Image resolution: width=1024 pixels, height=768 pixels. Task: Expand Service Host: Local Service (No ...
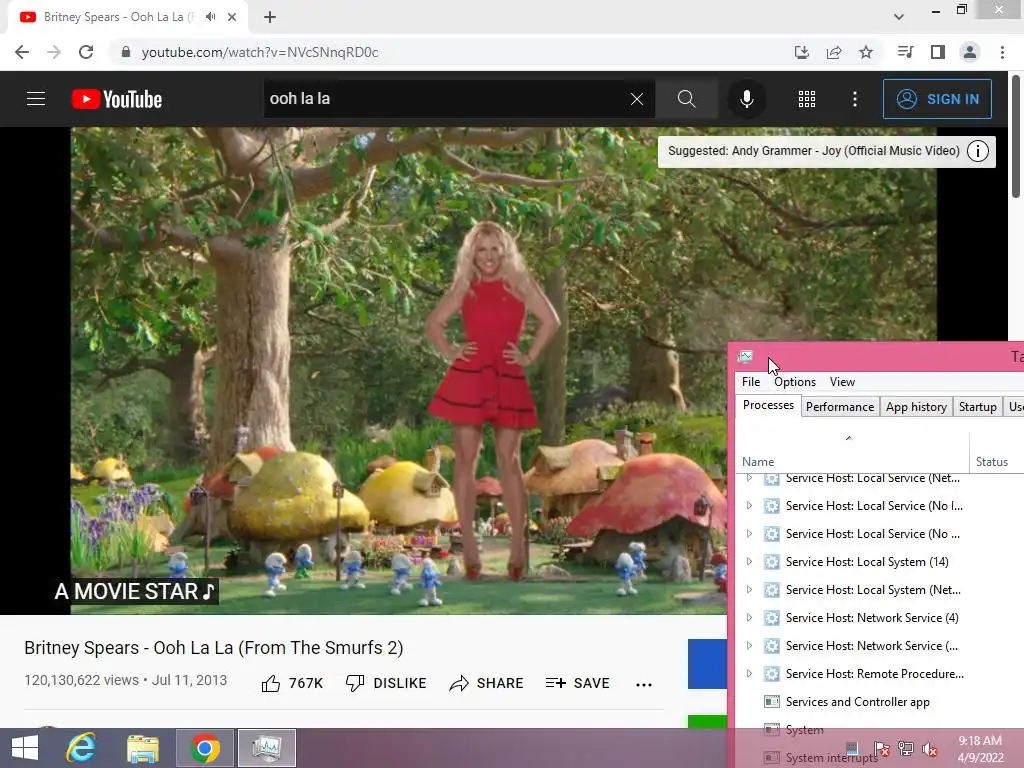click(x=749, y=534)
